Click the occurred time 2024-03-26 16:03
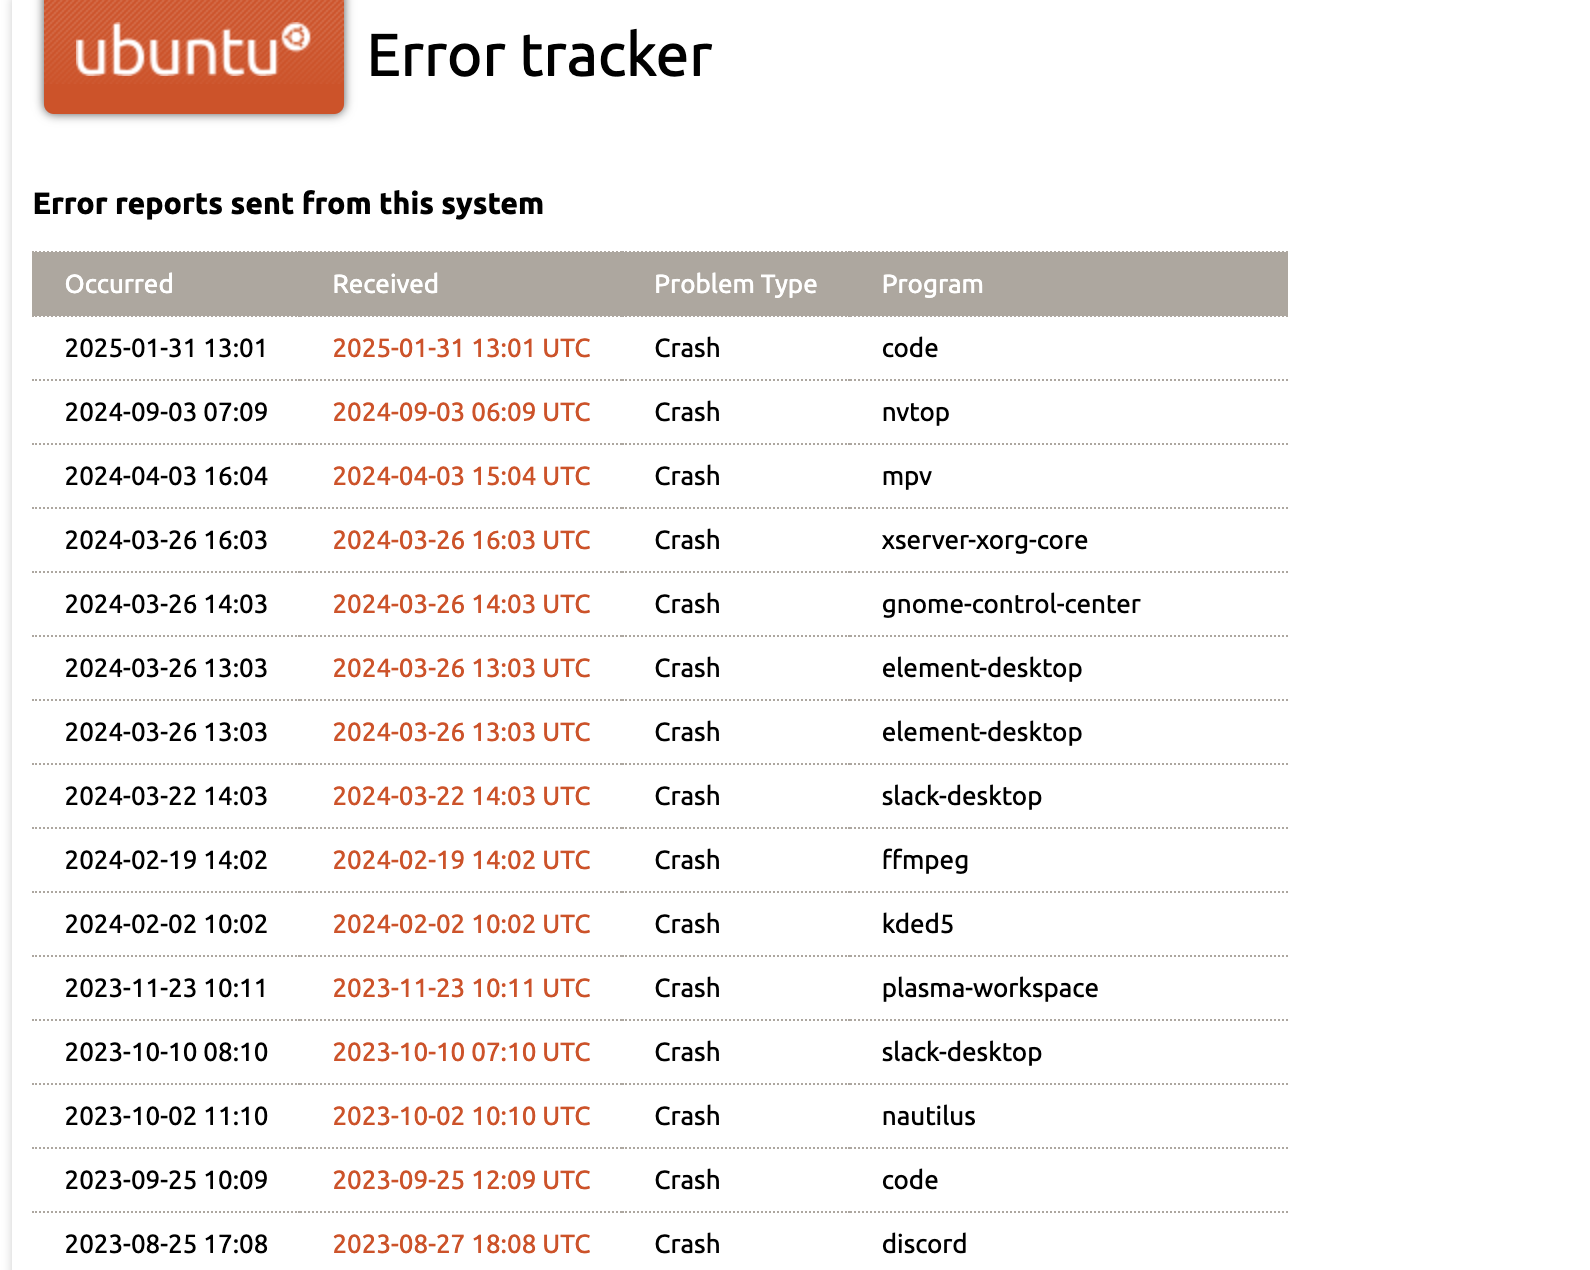Viewport: 1590px width, 1270px height. tap(166, 540)
